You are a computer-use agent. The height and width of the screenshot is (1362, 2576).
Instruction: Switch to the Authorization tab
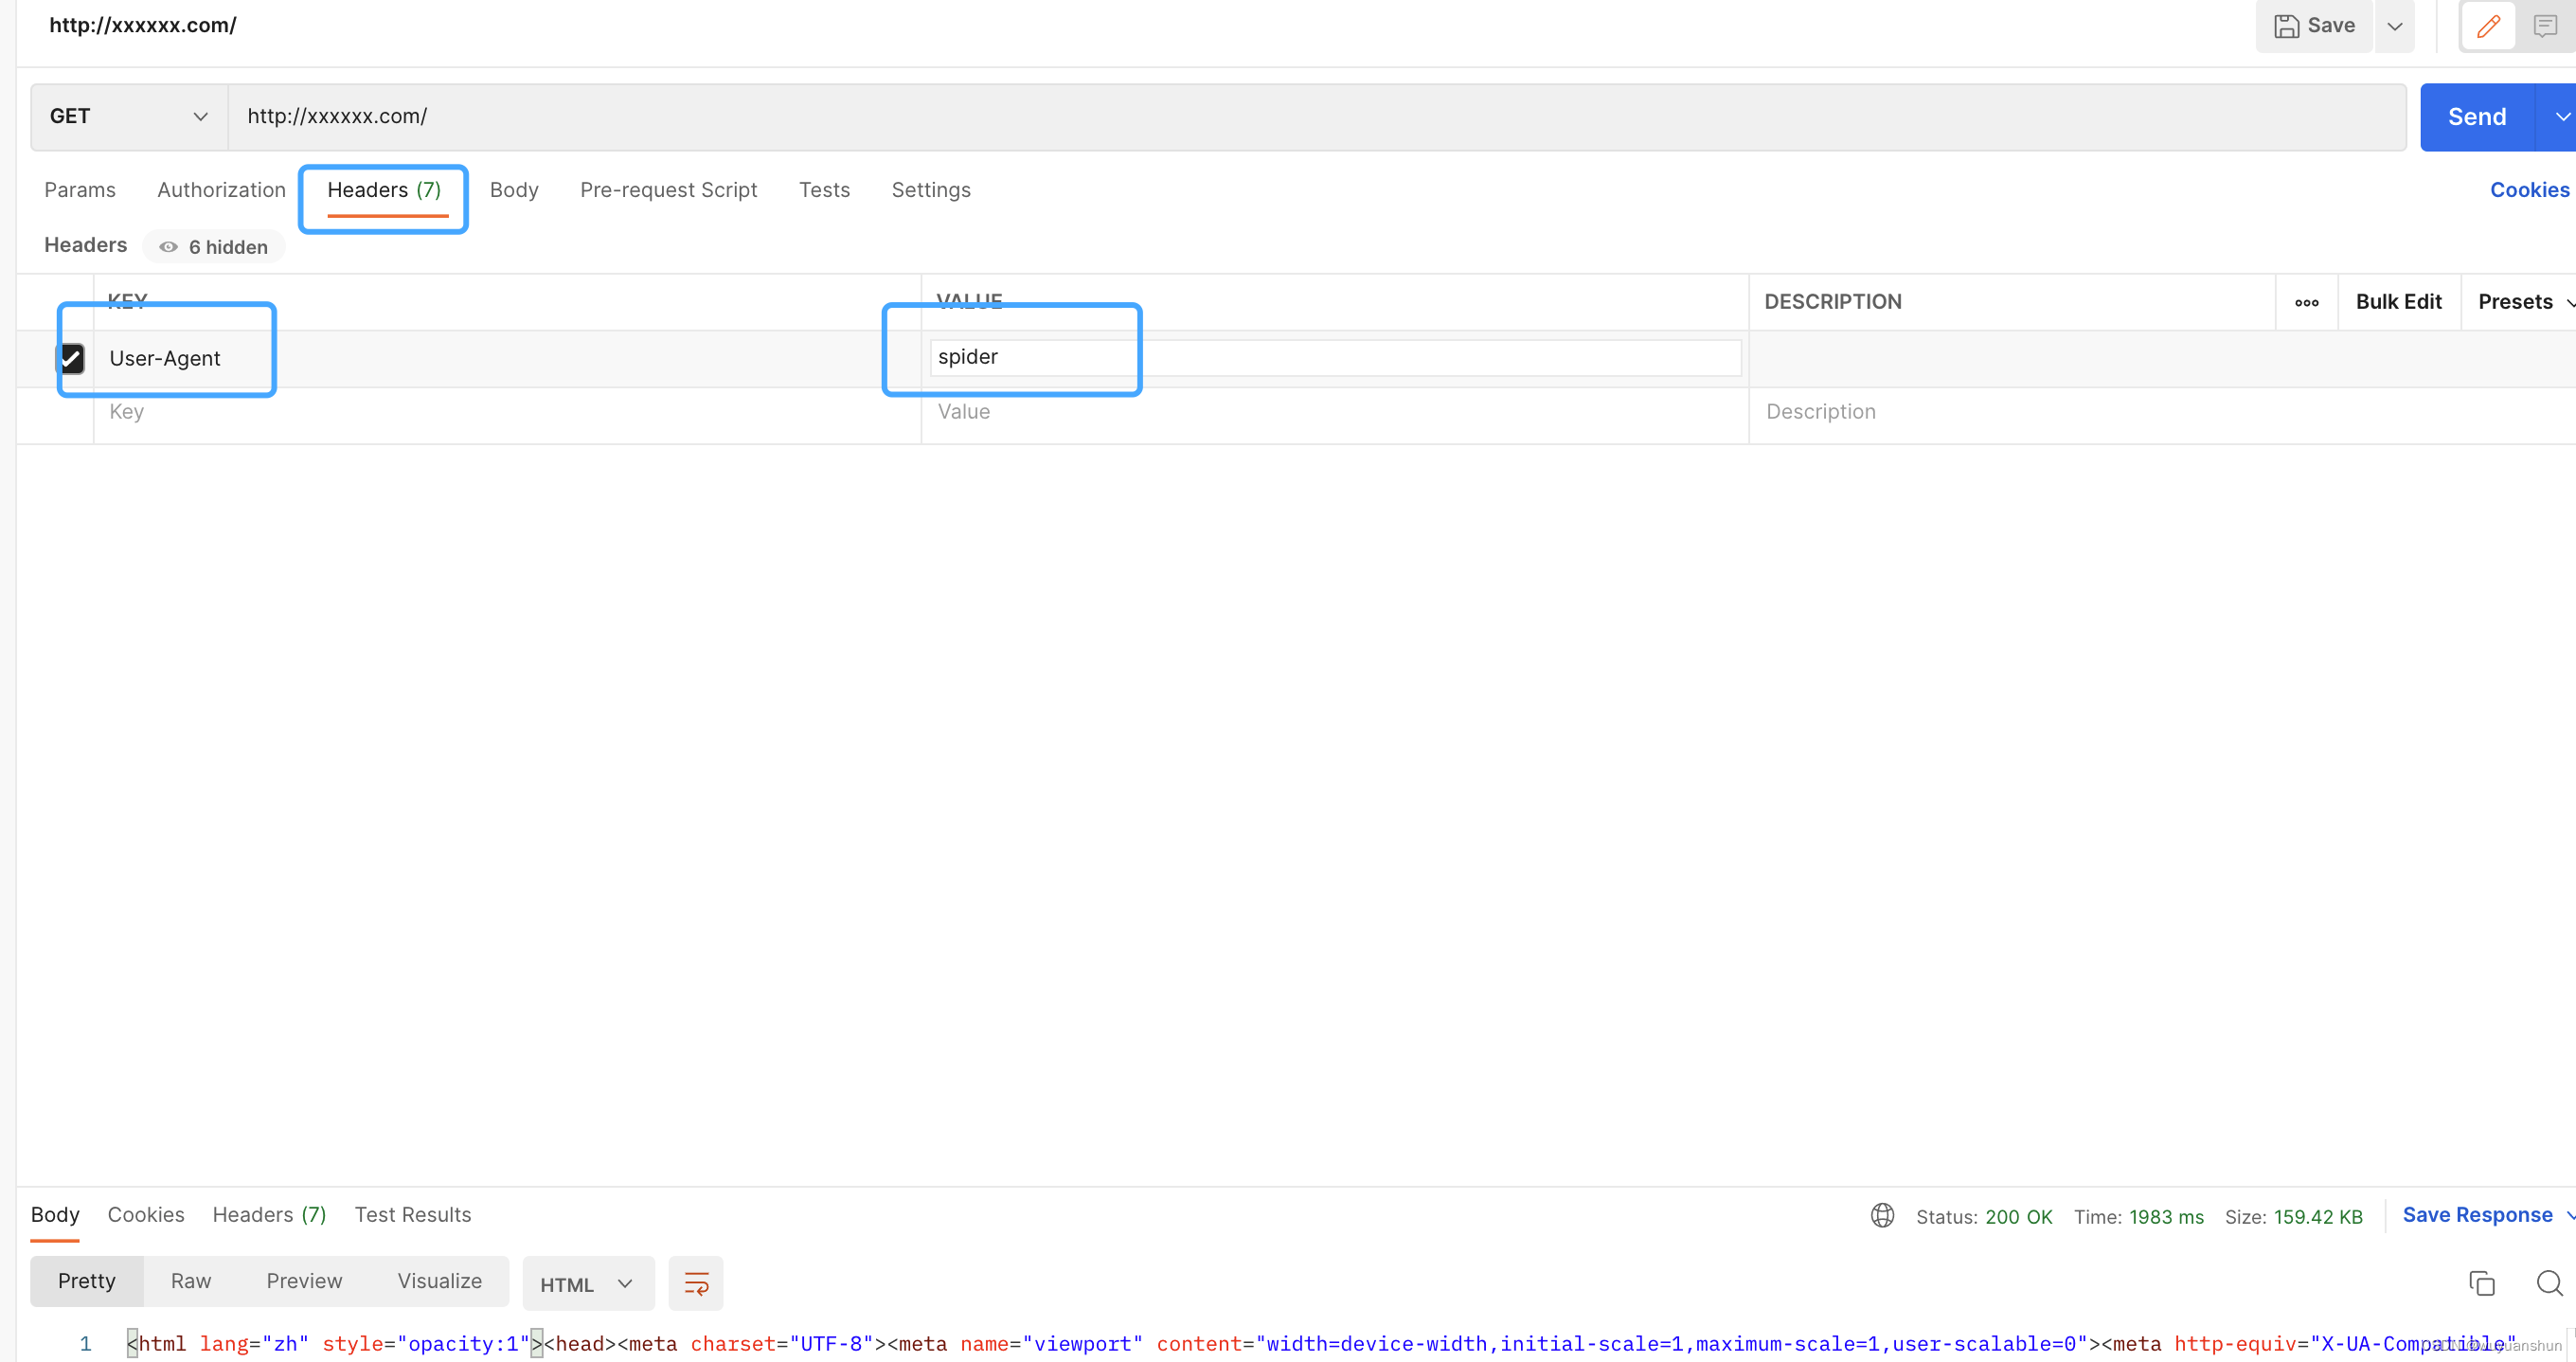tap(221, 190)
